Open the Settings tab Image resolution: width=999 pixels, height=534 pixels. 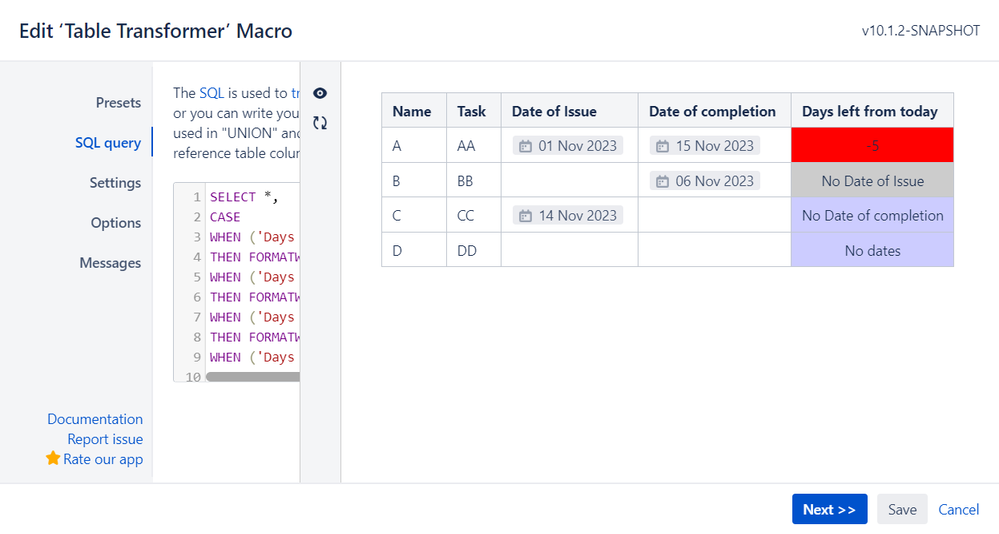click(115, 183)
